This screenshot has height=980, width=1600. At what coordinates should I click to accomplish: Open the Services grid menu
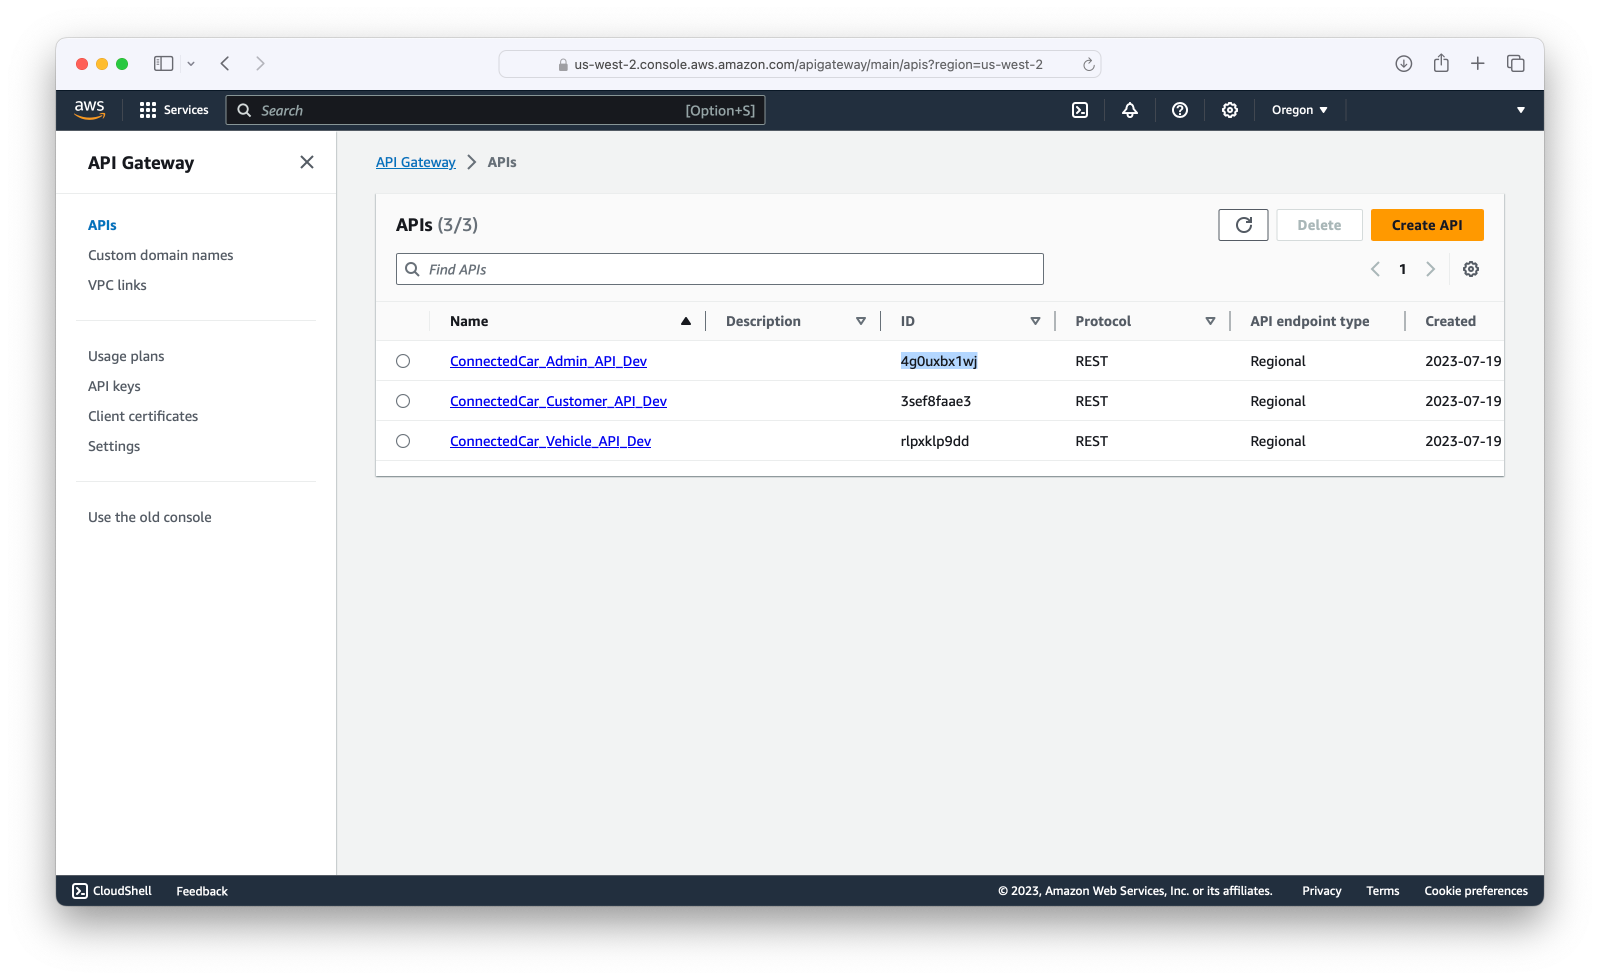point(174,110)
